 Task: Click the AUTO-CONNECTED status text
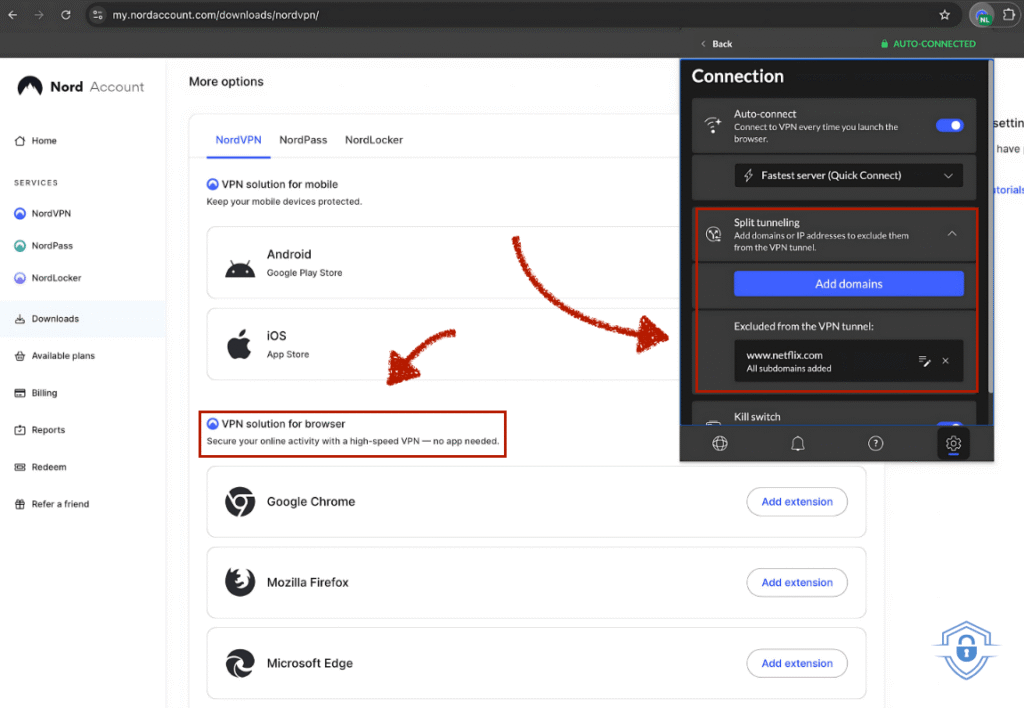(934, 44)
